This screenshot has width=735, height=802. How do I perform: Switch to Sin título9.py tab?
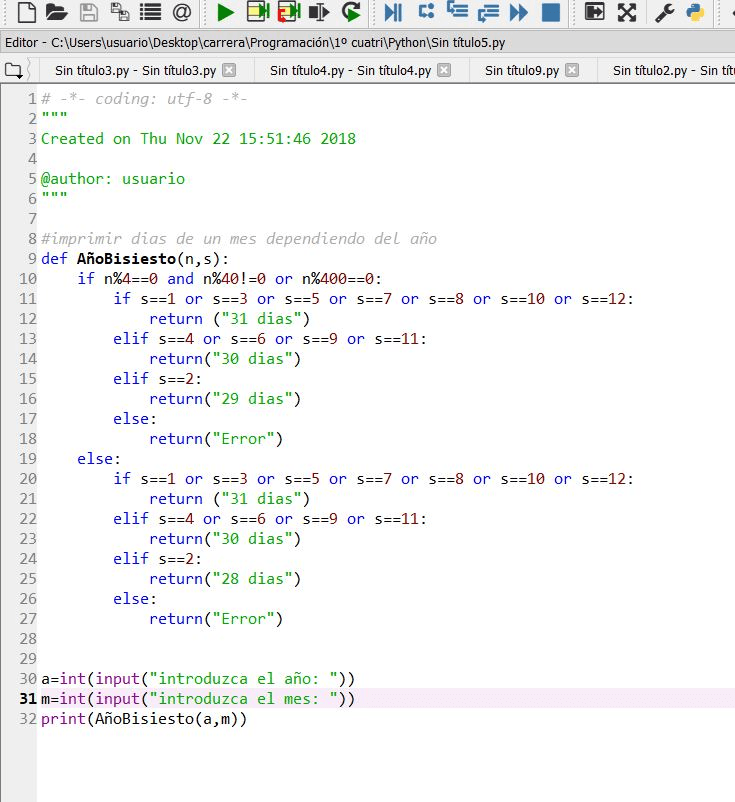click(x=521, y=70)
